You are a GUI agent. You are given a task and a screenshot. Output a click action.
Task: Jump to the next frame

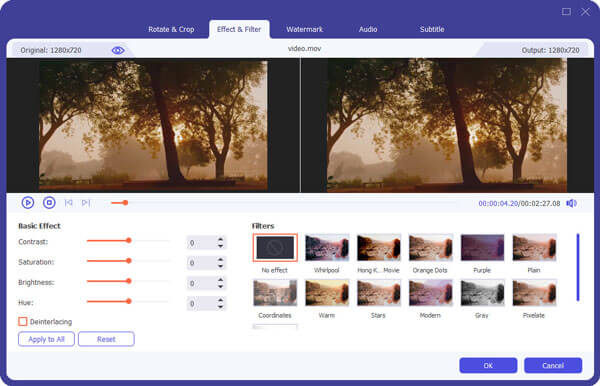pos(86,203)
